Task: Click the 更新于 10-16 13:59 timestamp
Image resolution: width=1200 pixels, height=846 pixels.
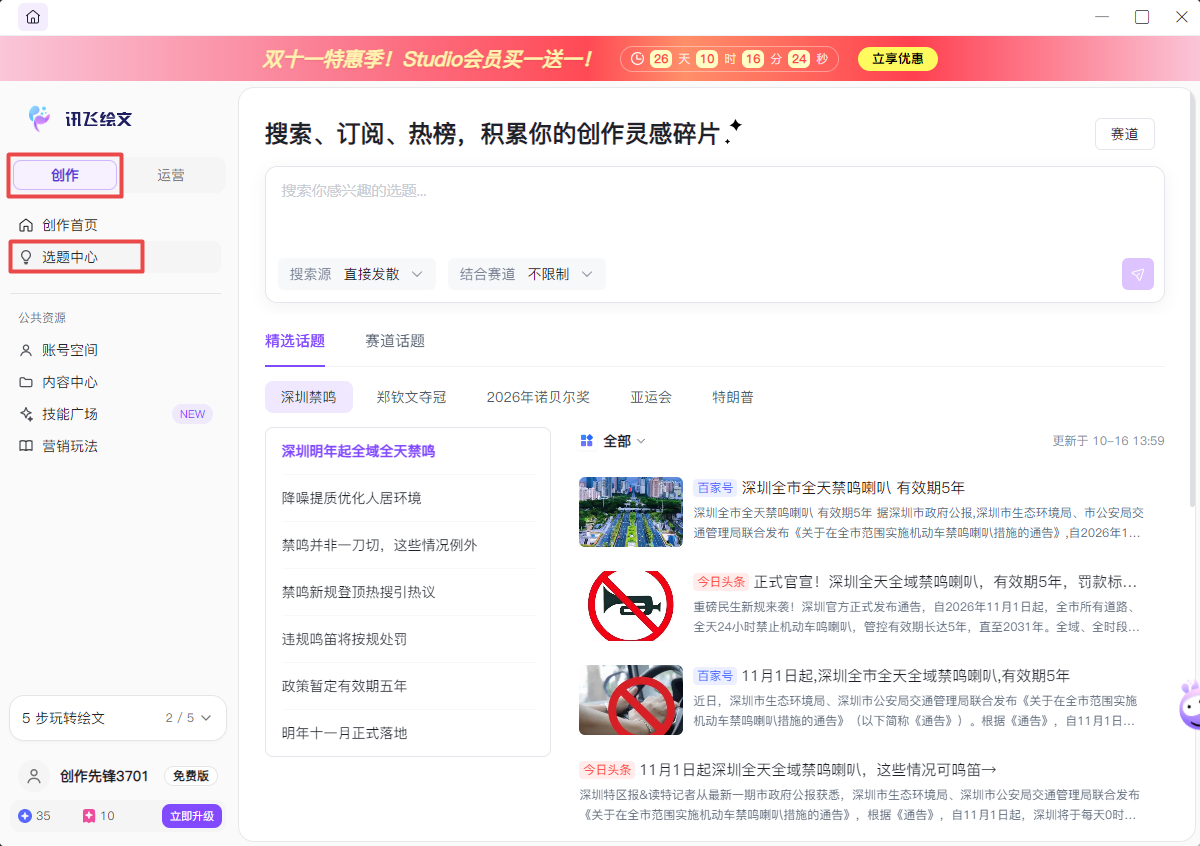Action: point(1108,441)
